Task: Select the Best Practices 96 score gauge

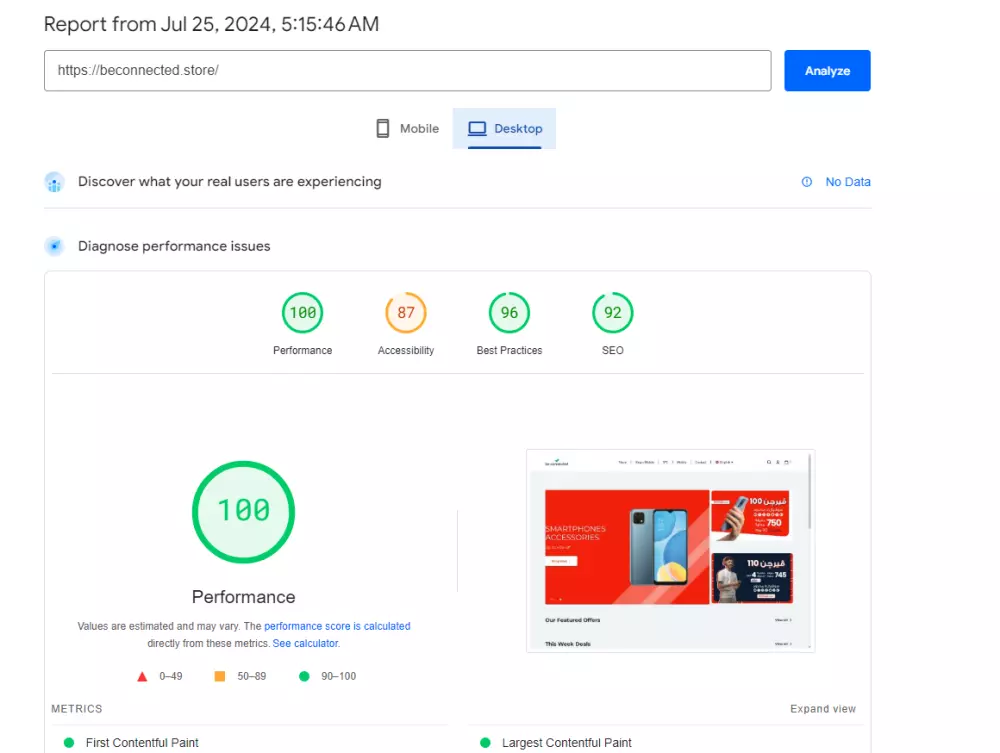Action: 509,312
